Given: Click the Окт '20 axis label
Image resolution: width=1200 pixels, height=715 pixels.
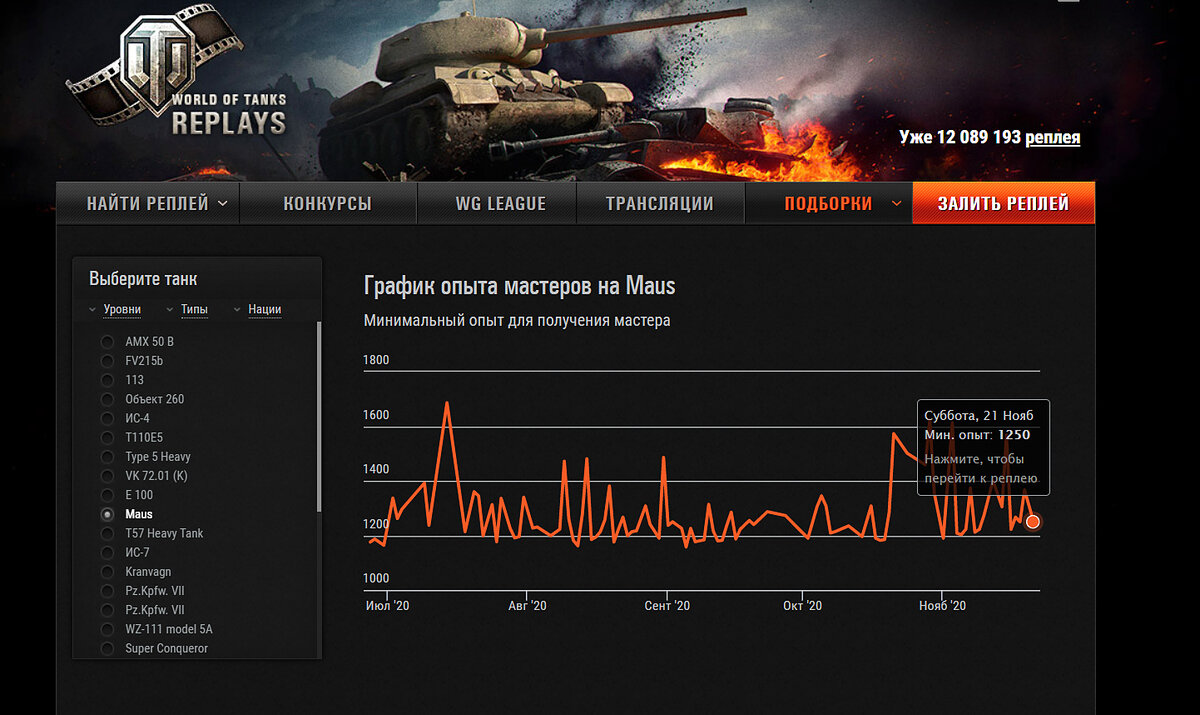Looking at the screenshot, I should tap(802, 606).
